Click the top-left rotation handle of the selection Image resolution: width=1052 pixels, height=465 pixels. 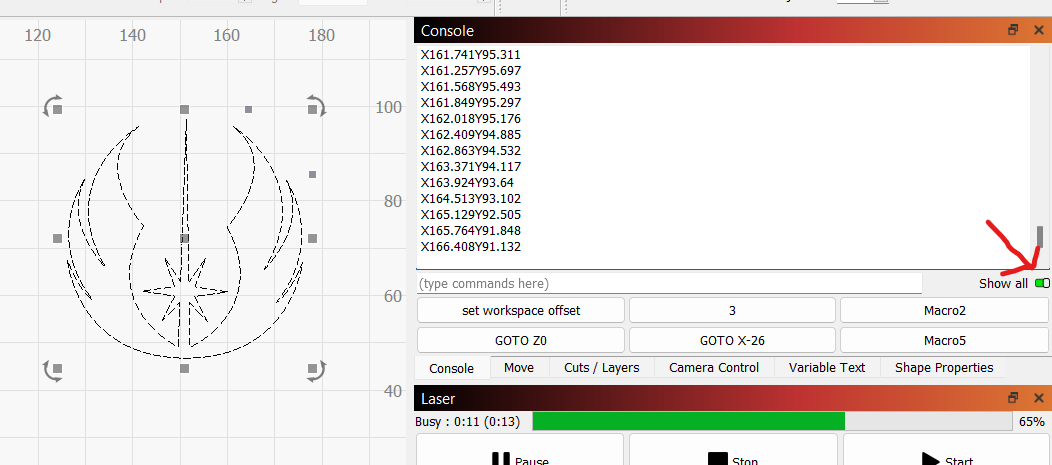pyautogui.click(x=51, y=106)
